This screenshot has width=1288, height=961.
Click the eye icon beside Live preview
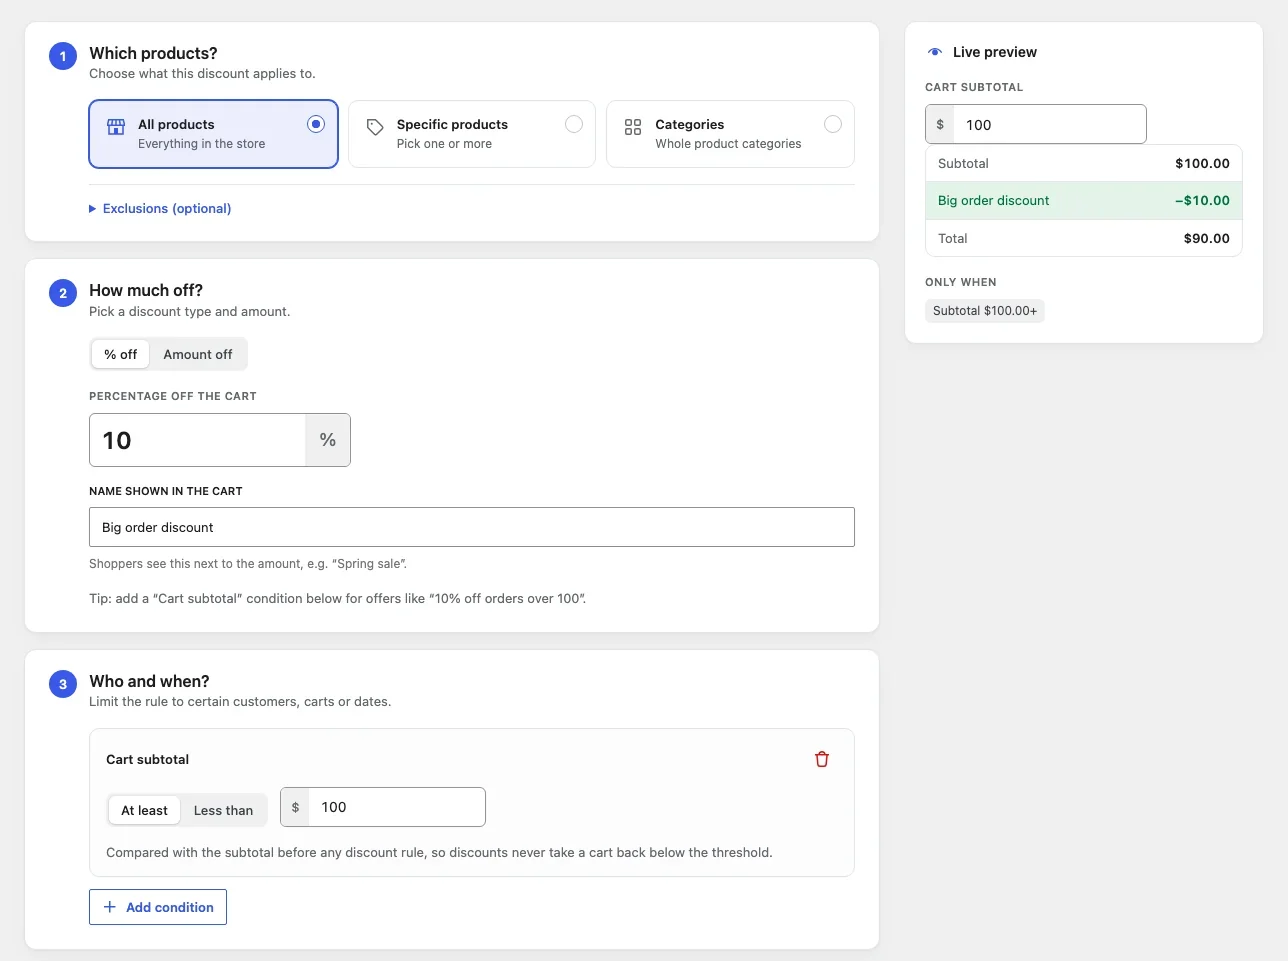click(935, 52)
